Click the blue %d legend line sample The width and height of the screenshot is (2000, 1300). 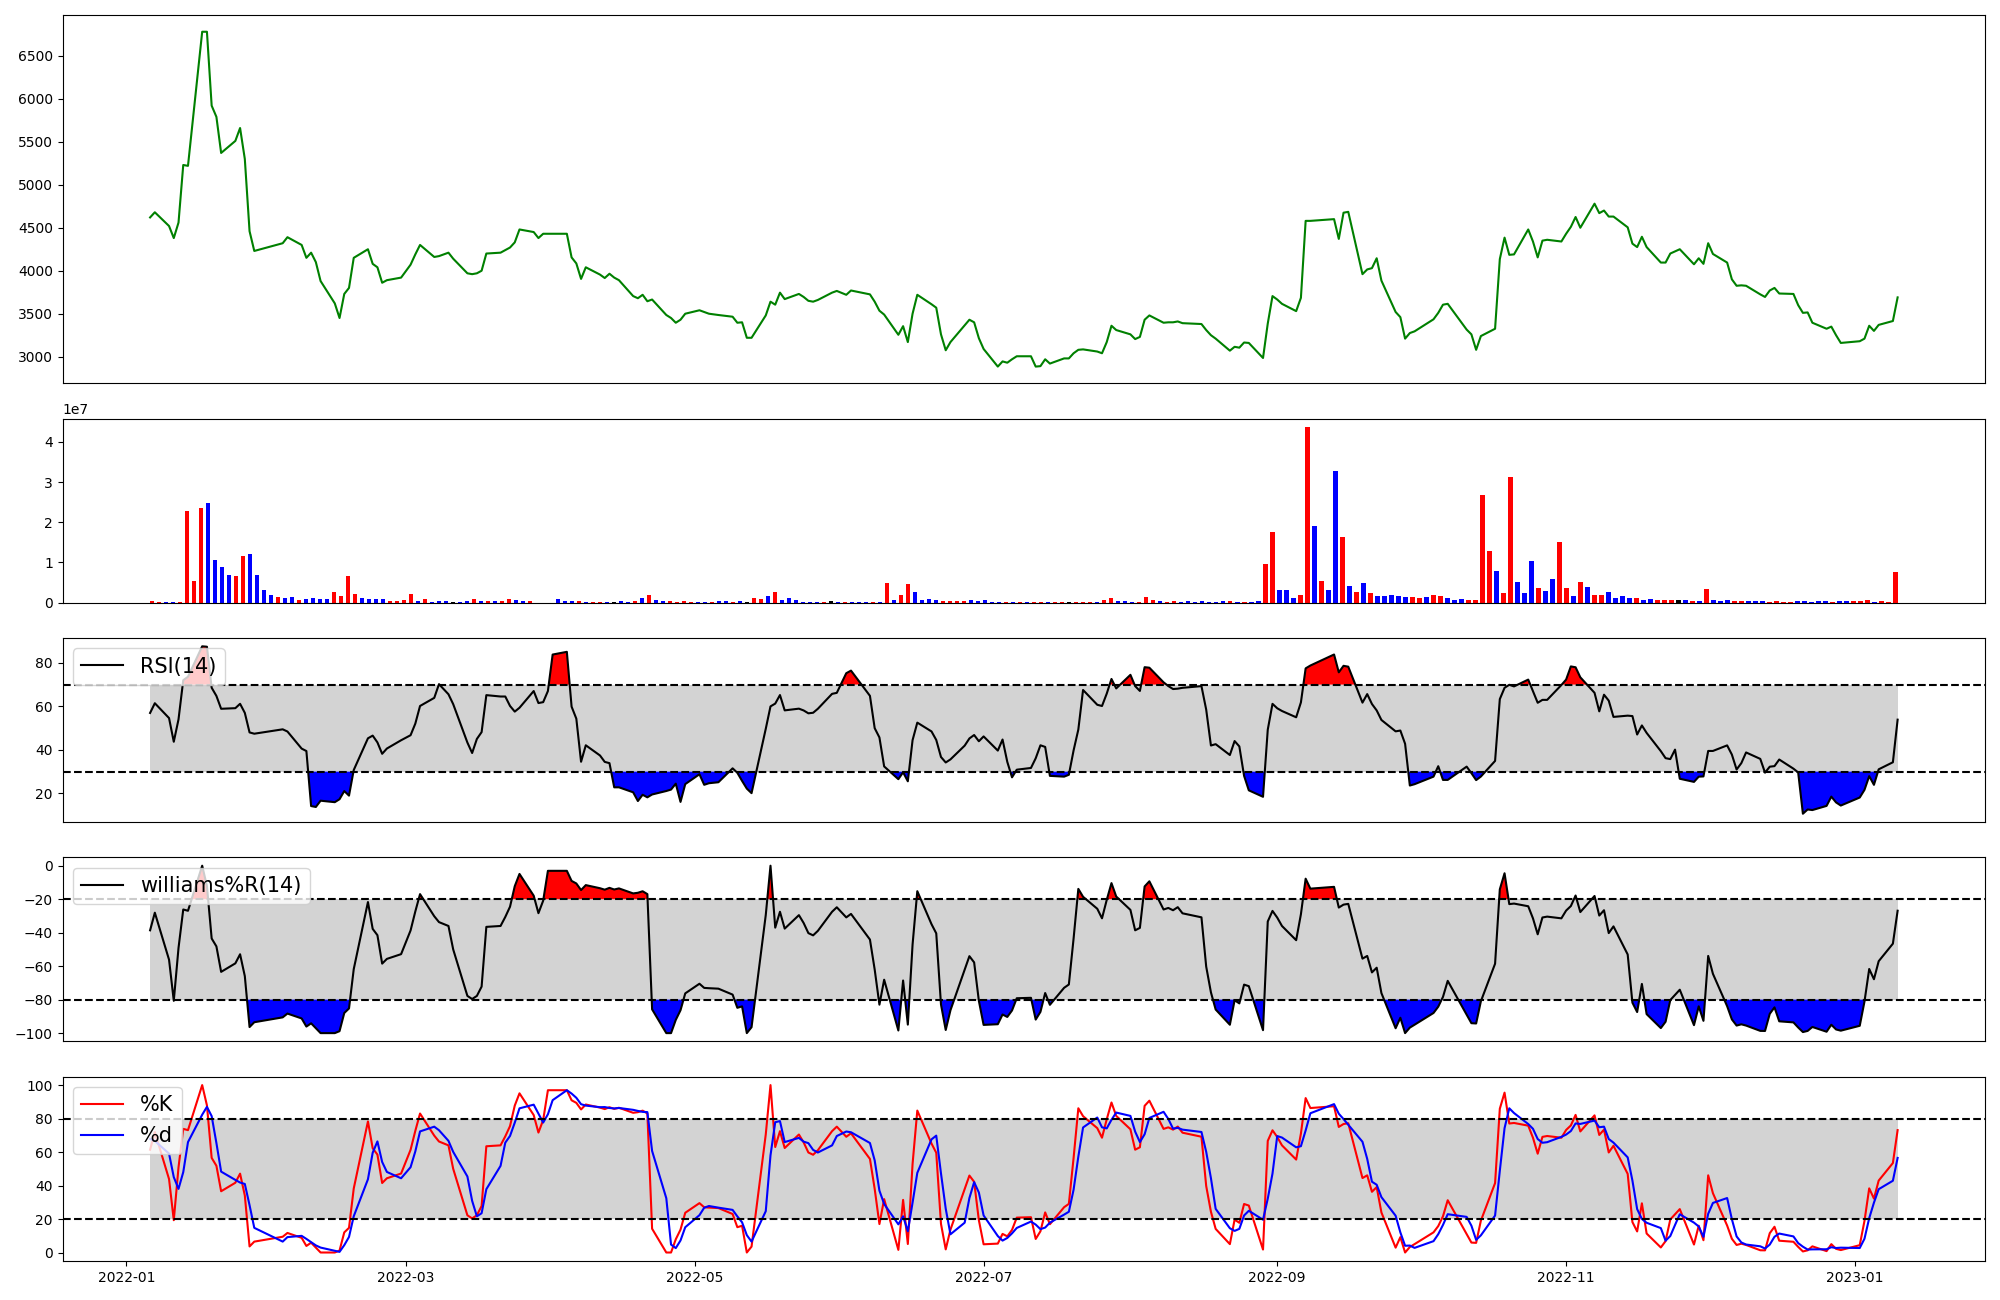(101, 1135)
